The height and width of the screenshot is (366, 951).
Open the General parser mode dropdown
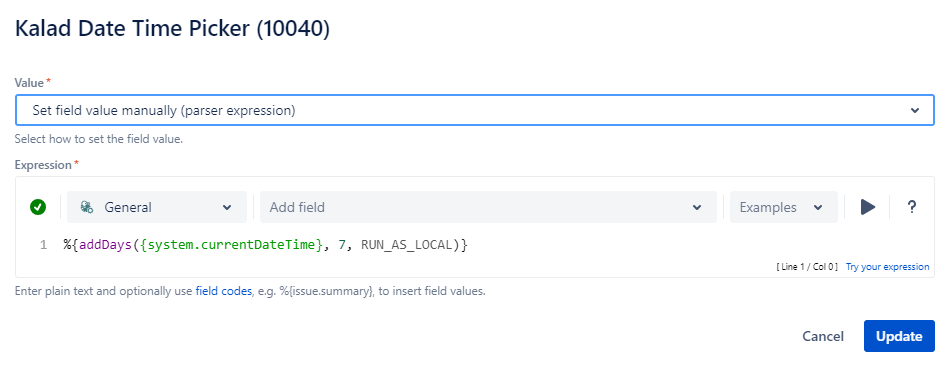click(156, 207)
